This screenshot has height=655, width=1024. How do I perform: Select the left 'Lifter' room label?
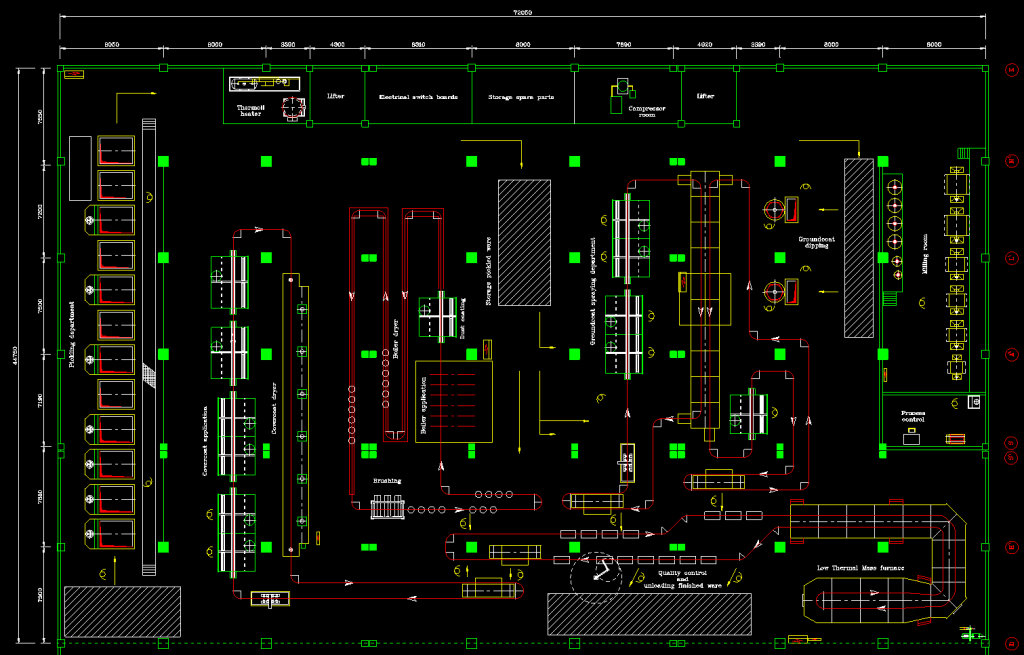[x=335, y=97]
